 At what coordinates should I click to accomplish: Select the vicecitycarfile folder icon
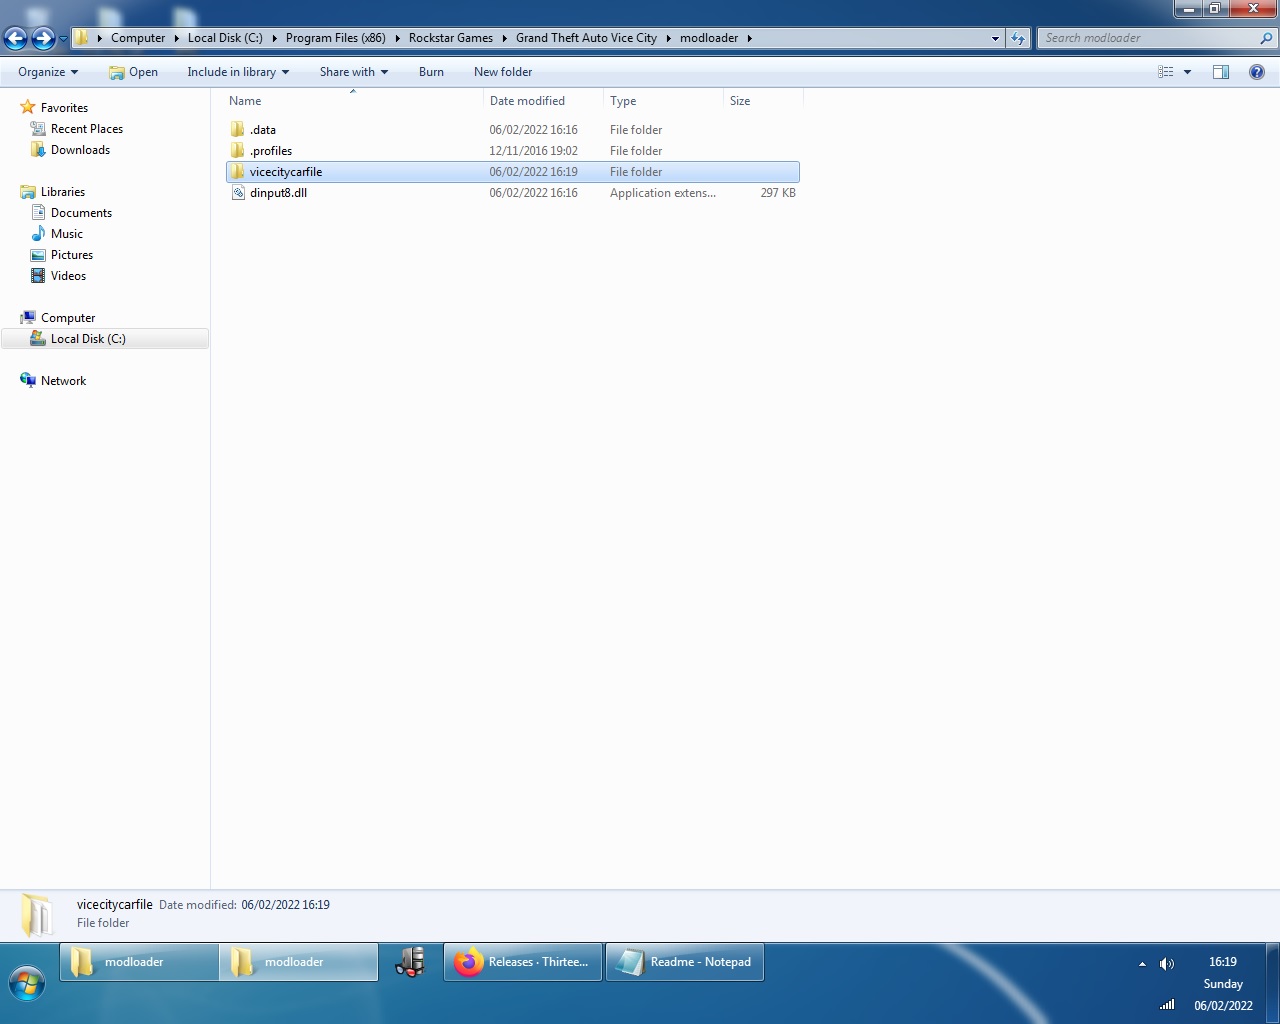tap(237, 172)
